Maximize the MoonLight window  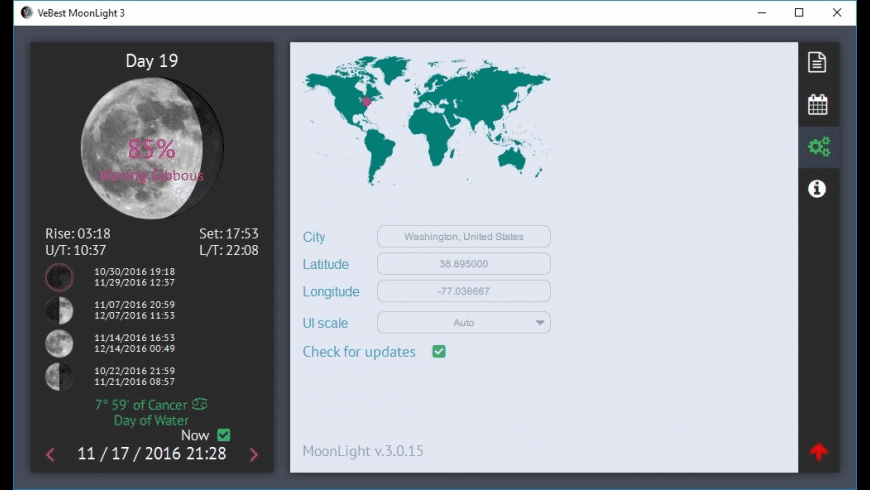click(799, 12)
